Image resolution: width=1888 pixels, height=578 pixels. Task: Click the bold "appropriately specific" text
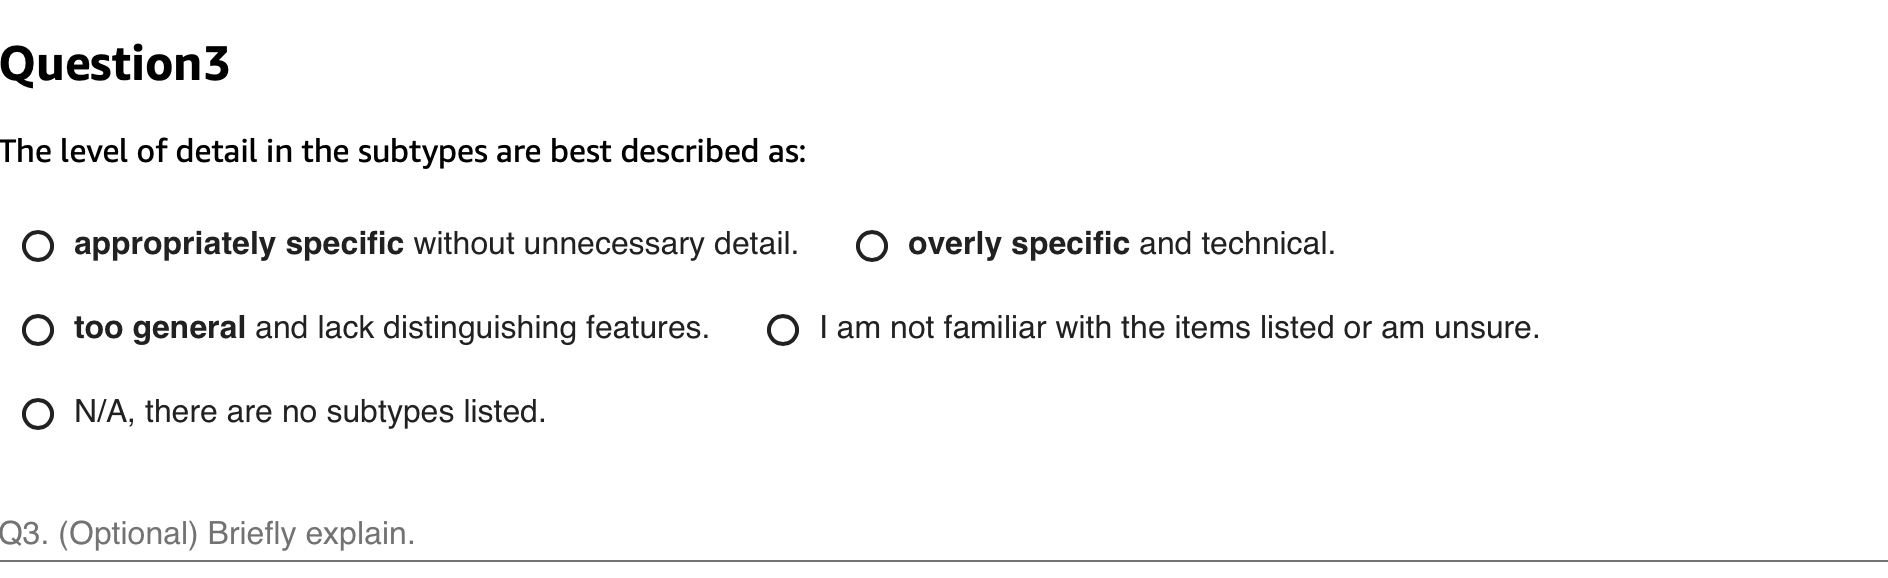tap(238, 244)
